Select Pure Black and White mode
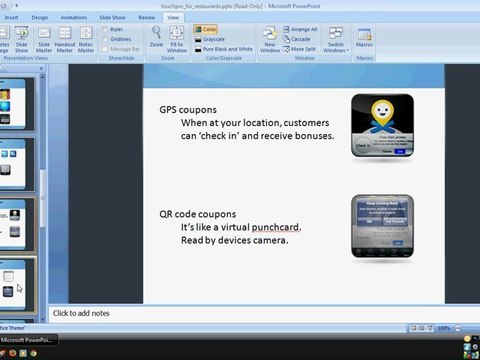Image resolution: width=480 pixels, height=360 pixels. 224,49
